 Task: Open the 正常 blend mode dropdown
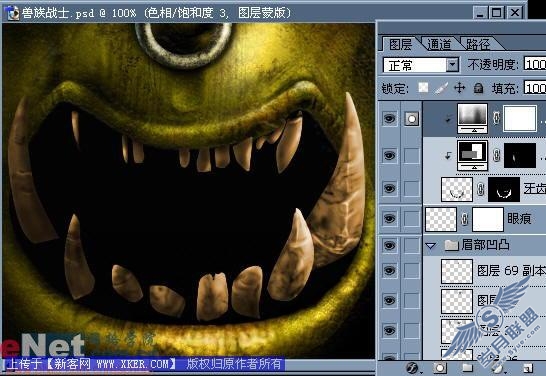[x=421, y=65]
